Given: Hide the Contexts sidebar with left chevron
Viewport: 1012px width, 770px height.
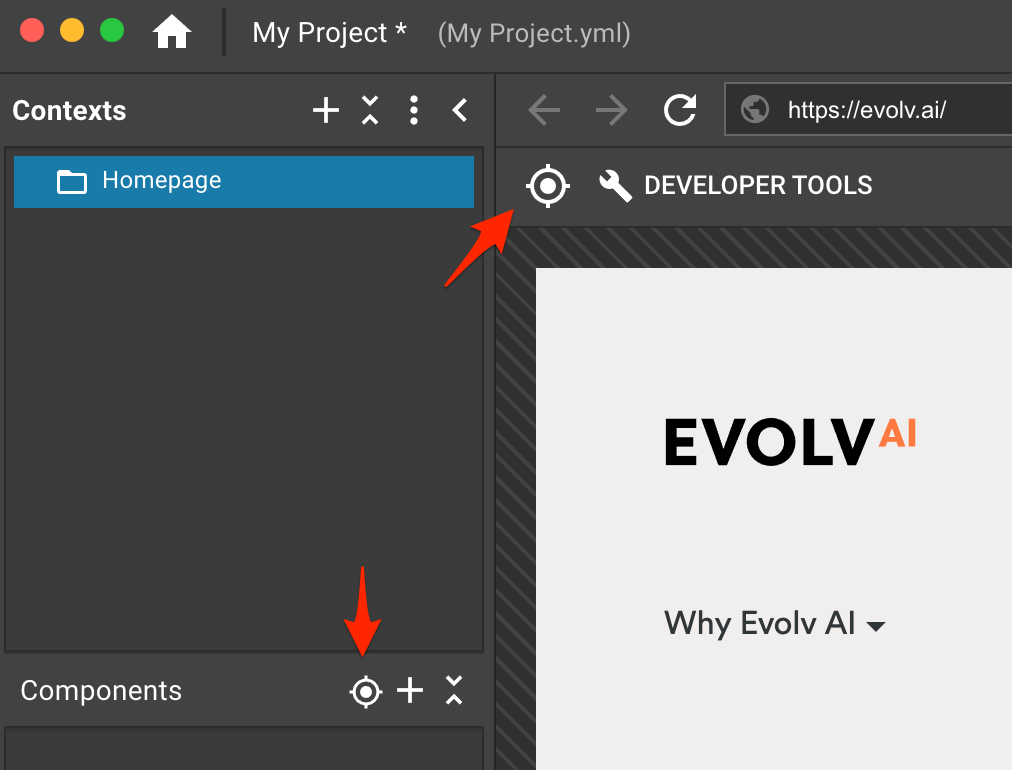Looking at the screenshot, I should pos(460,110).
